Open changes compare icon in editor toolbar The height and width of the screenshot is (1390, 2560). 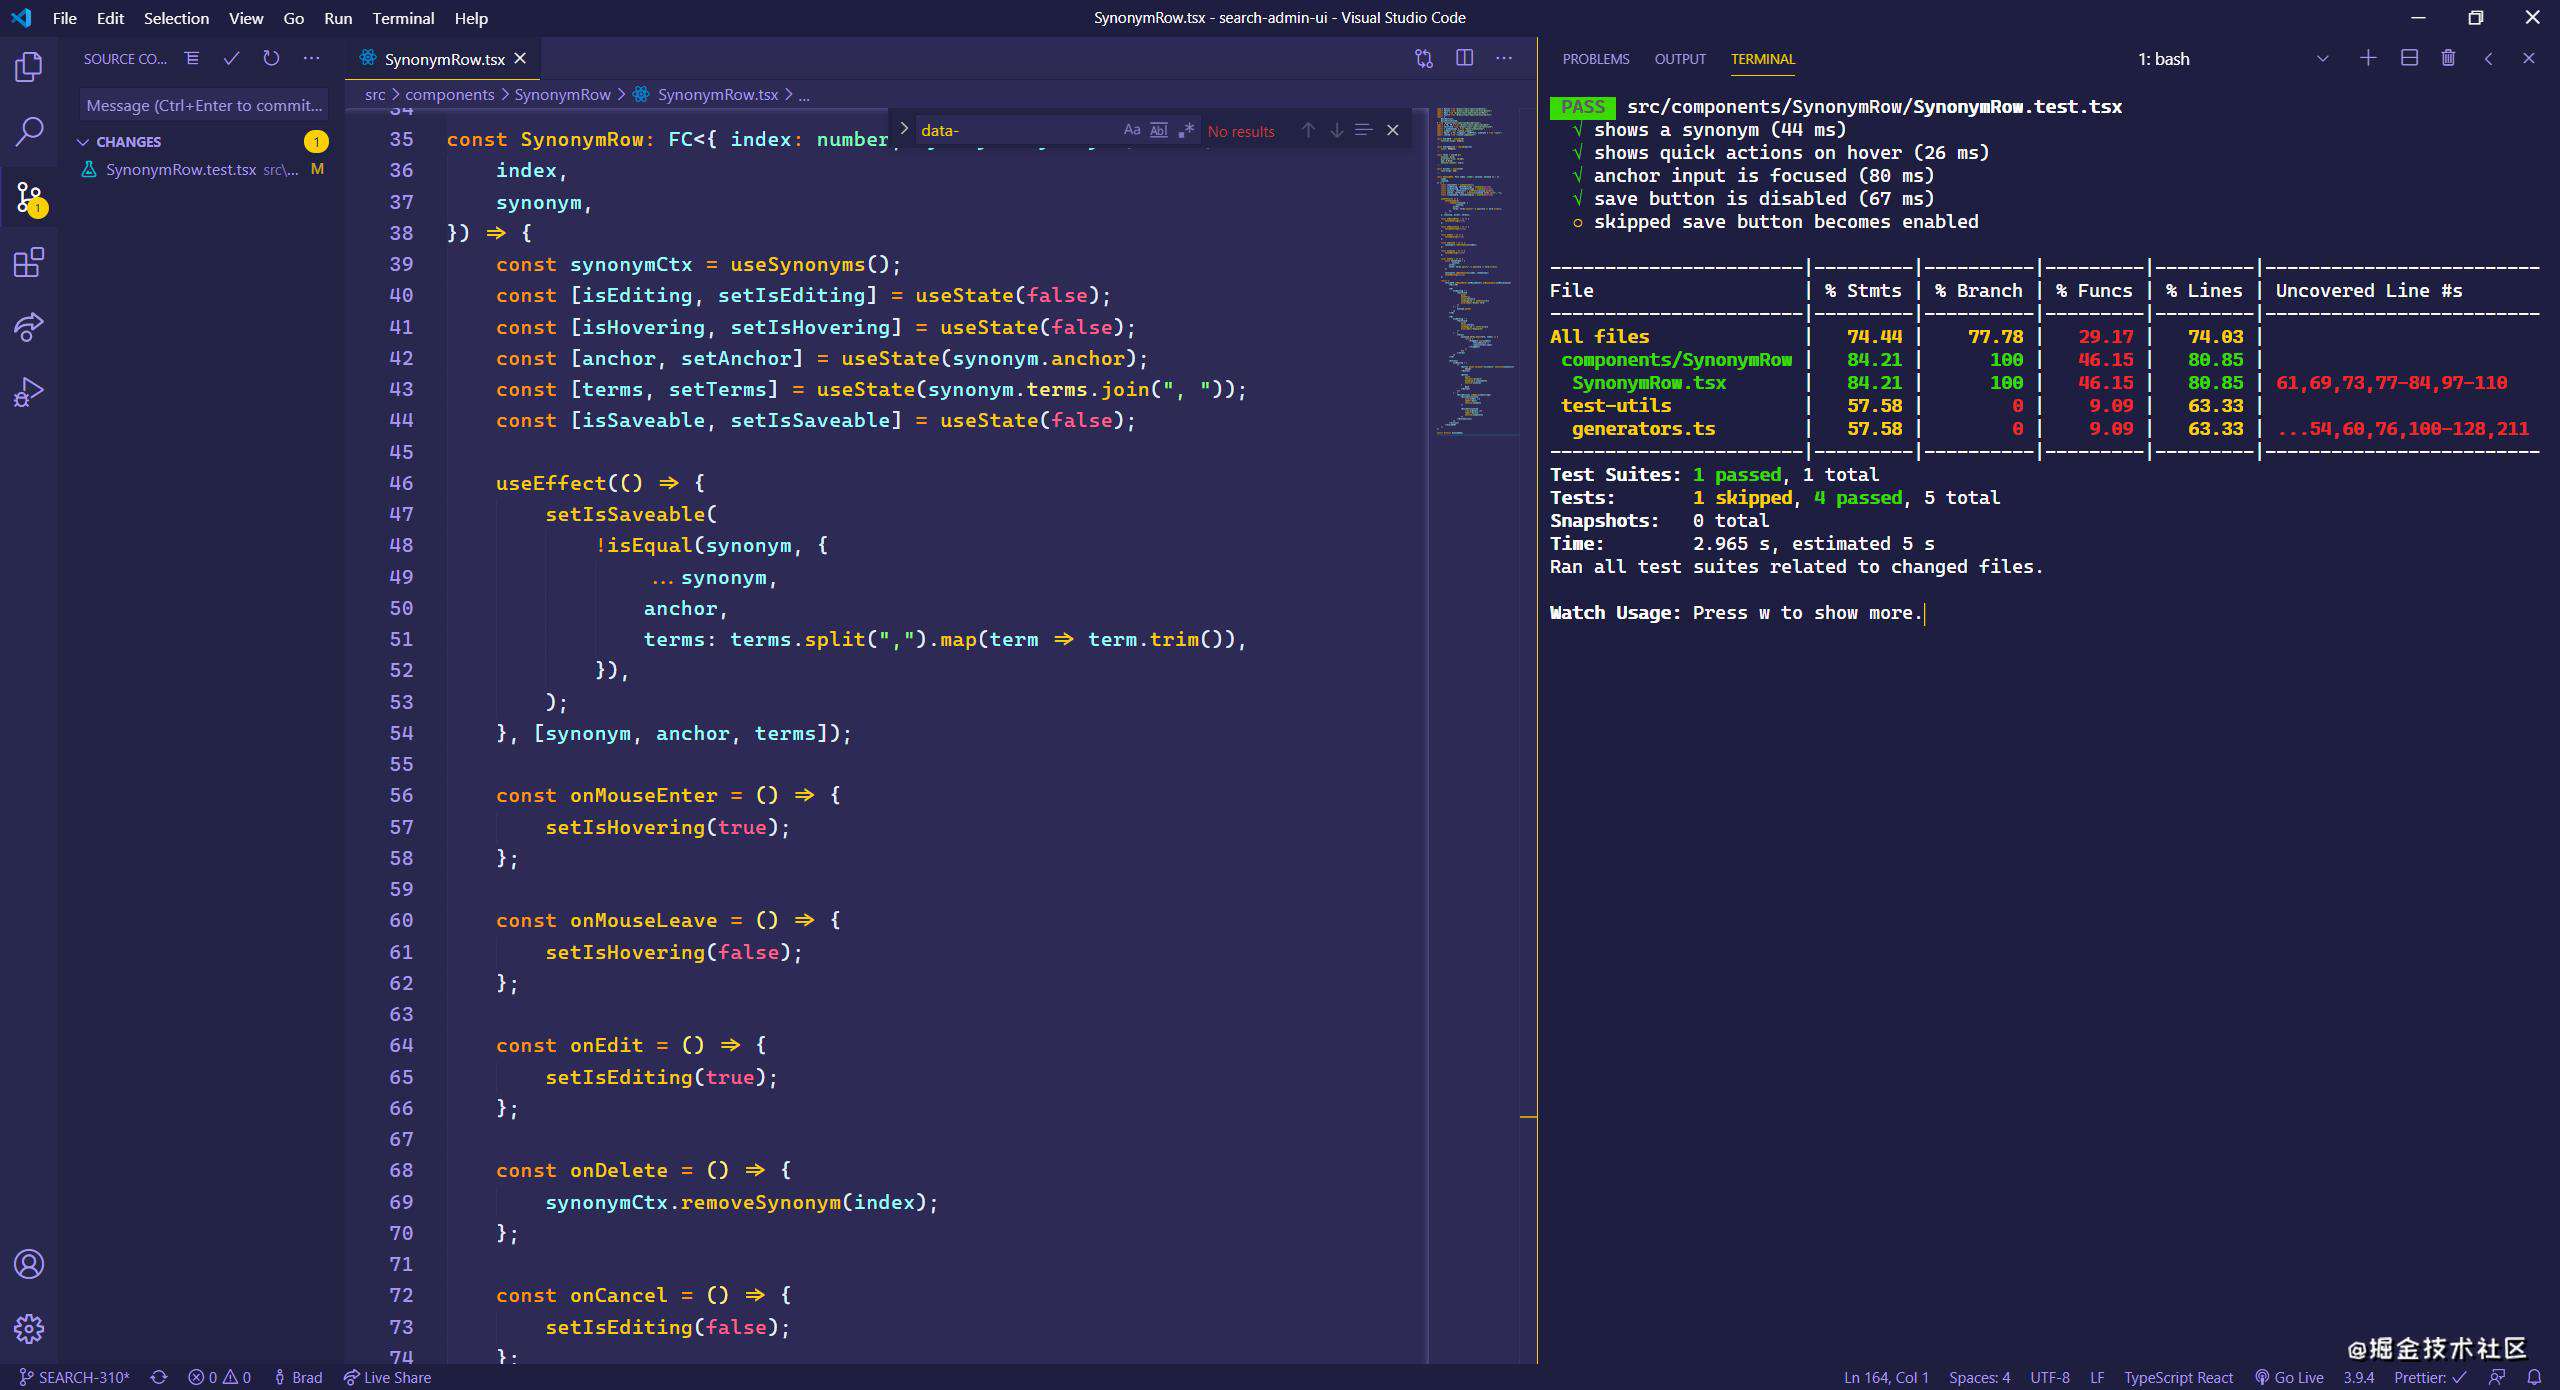pos(1424,58)
